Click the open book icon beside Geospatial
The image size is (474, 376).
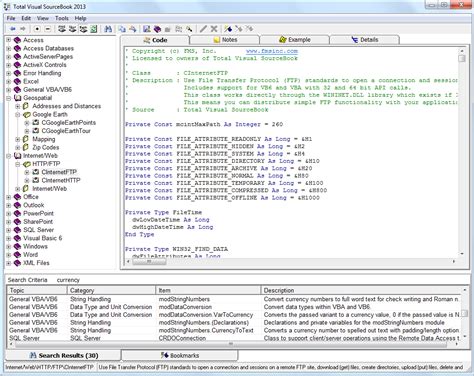(x=17, y=98)
